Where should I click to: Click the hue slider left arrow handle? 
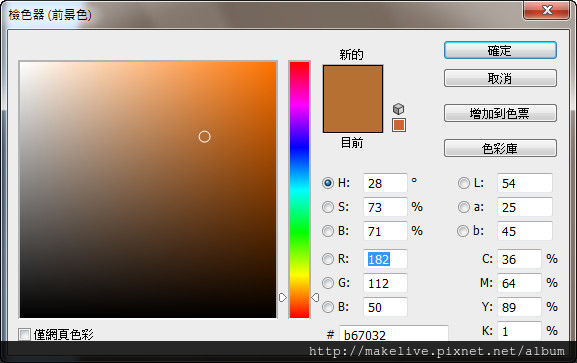click(x=282, y=297)
